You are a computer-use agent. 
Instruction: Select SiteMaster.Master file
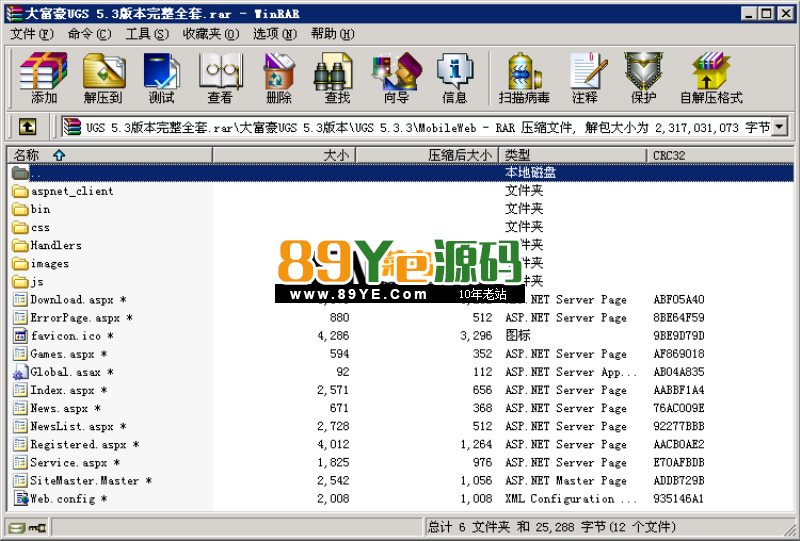point(82,481)
